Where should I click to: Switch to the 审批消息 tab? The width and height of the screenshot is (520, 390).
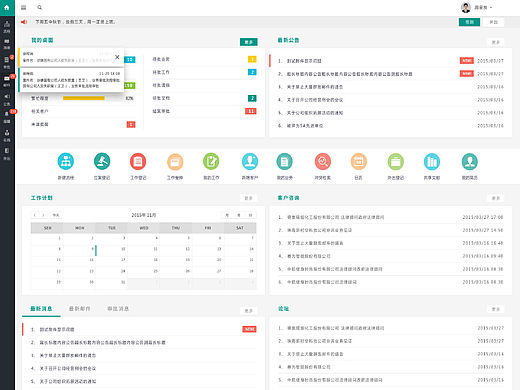118,309
